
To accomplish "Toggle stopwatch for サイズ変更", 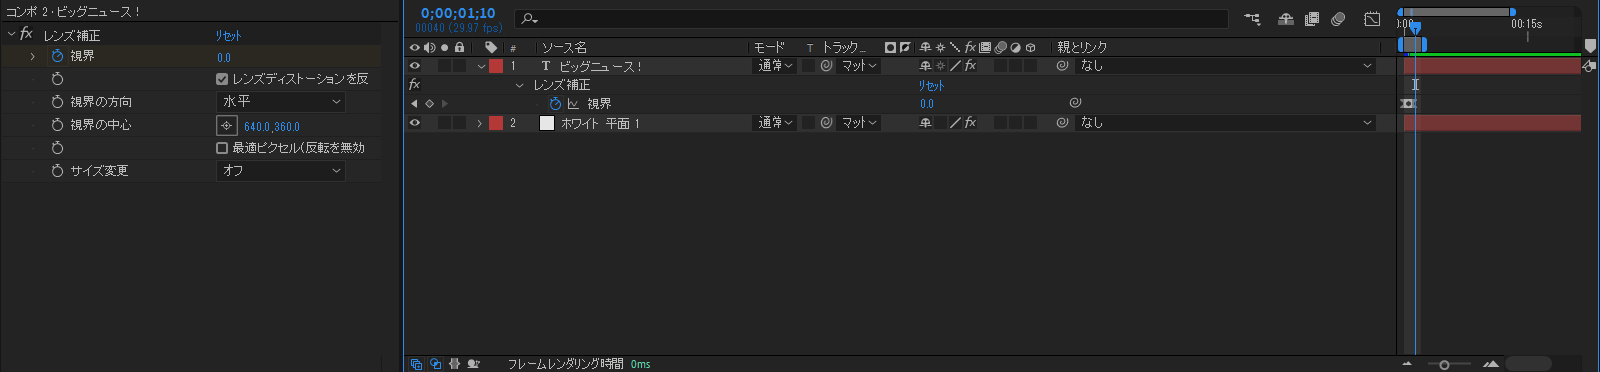I will 57,171.
